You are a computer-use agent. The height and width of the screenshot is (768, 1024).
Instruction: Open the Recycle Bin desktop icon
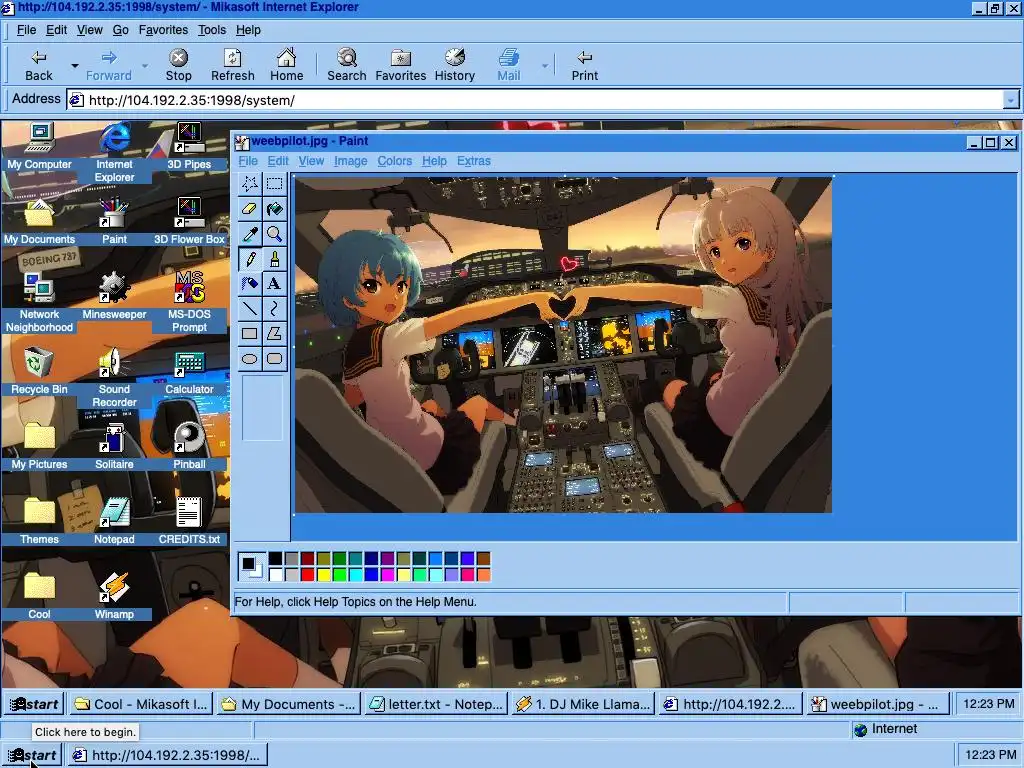pyautogui.click(x=39, y=370)
